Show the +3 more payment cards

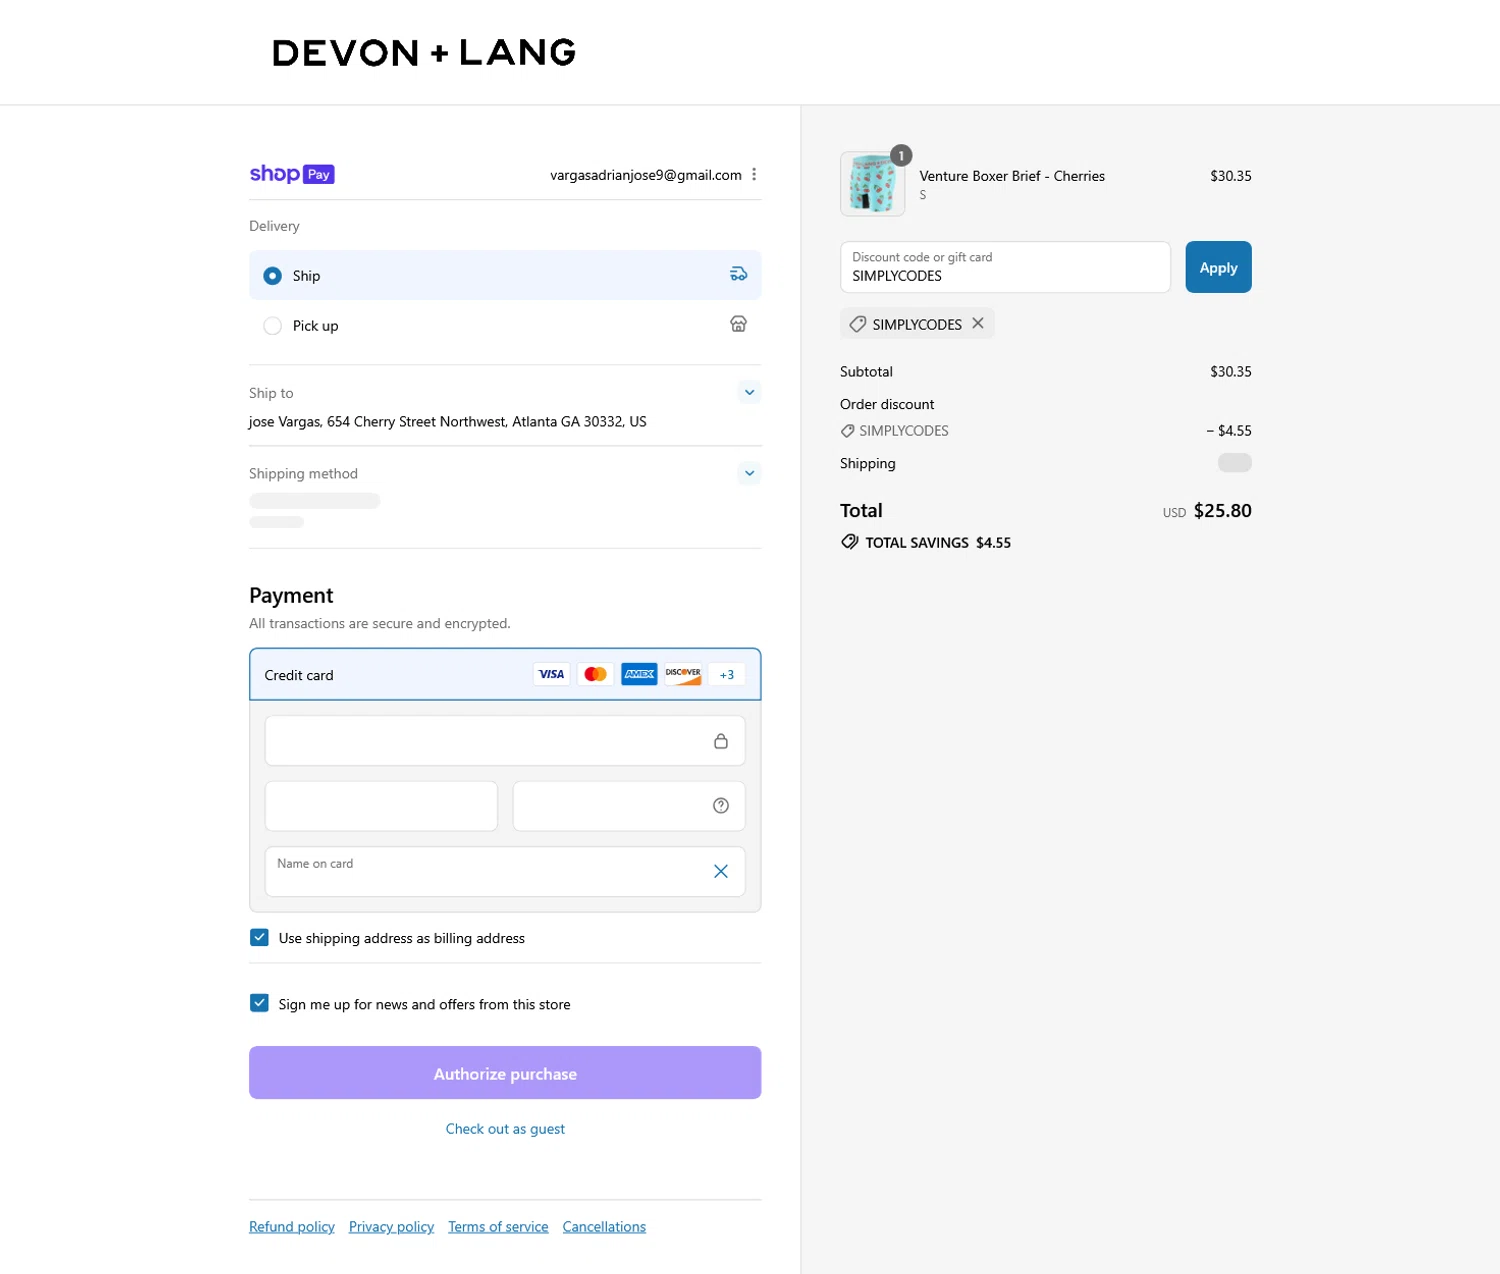[727, 674]
